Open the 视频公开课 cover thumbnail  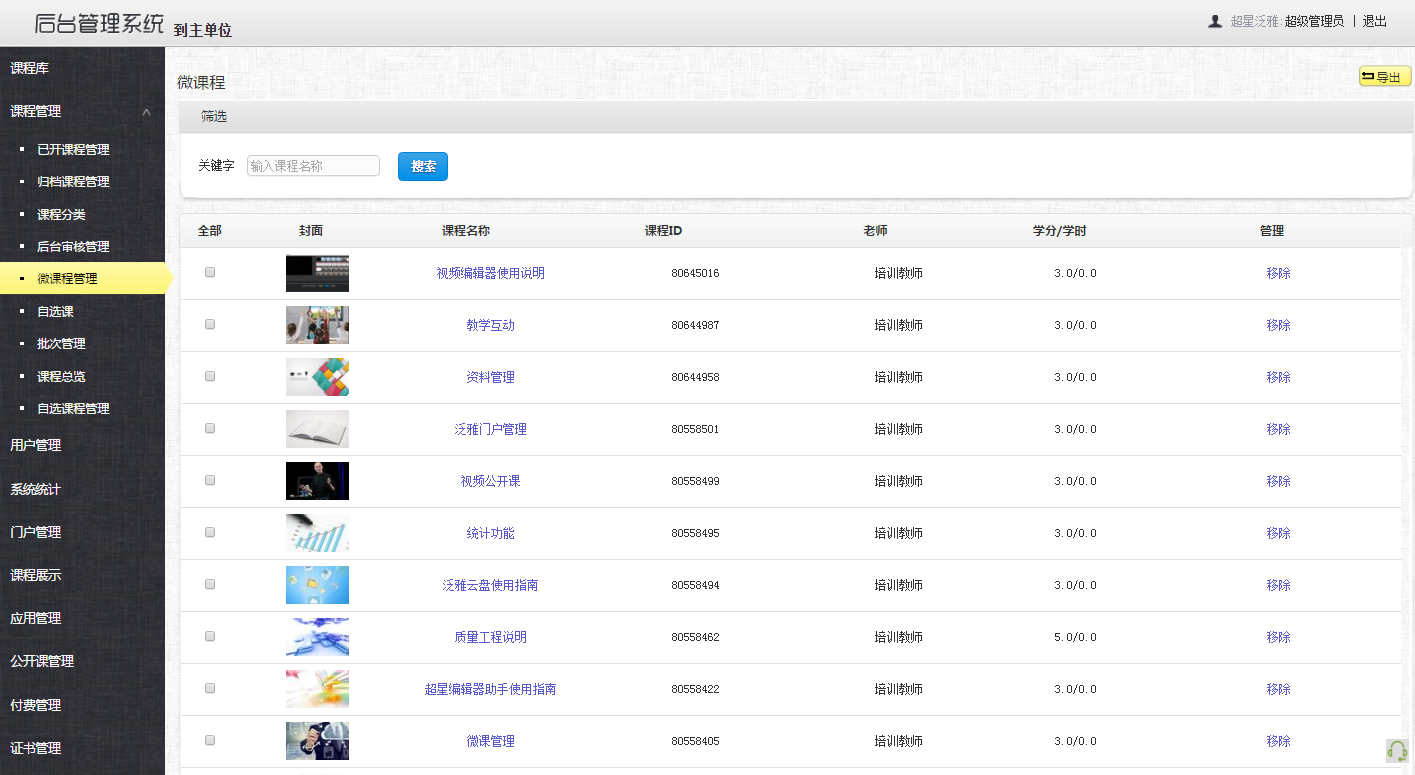tap(317, 480)
